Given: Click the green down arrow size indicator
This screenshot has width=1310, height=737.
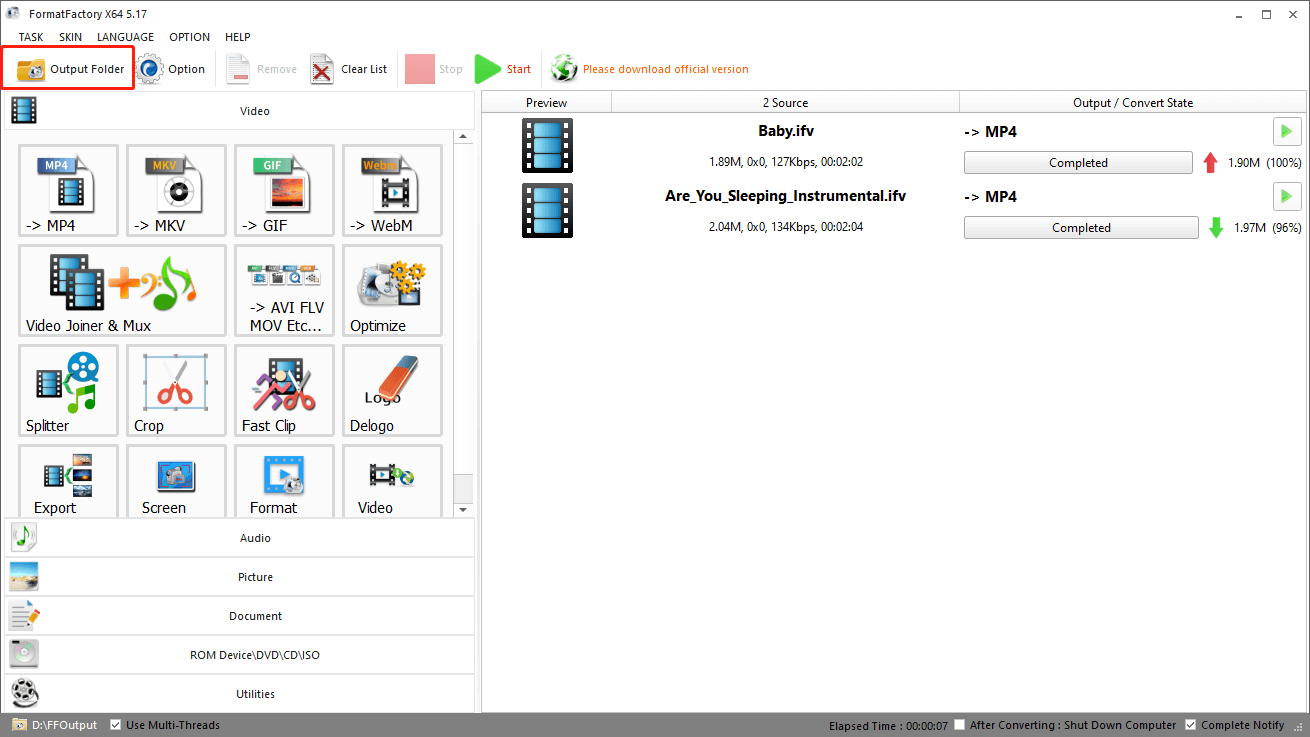Looking at the screenshot, I should point(1216,228).
